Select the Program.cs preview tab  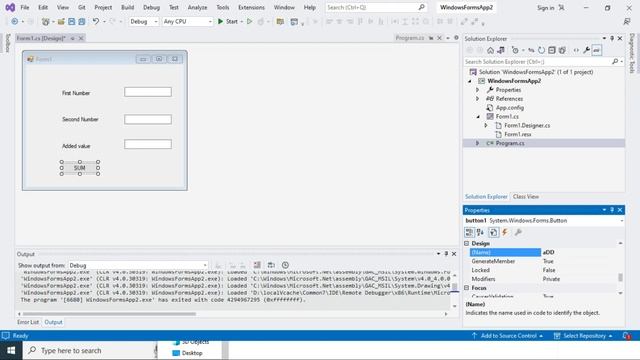410,38
